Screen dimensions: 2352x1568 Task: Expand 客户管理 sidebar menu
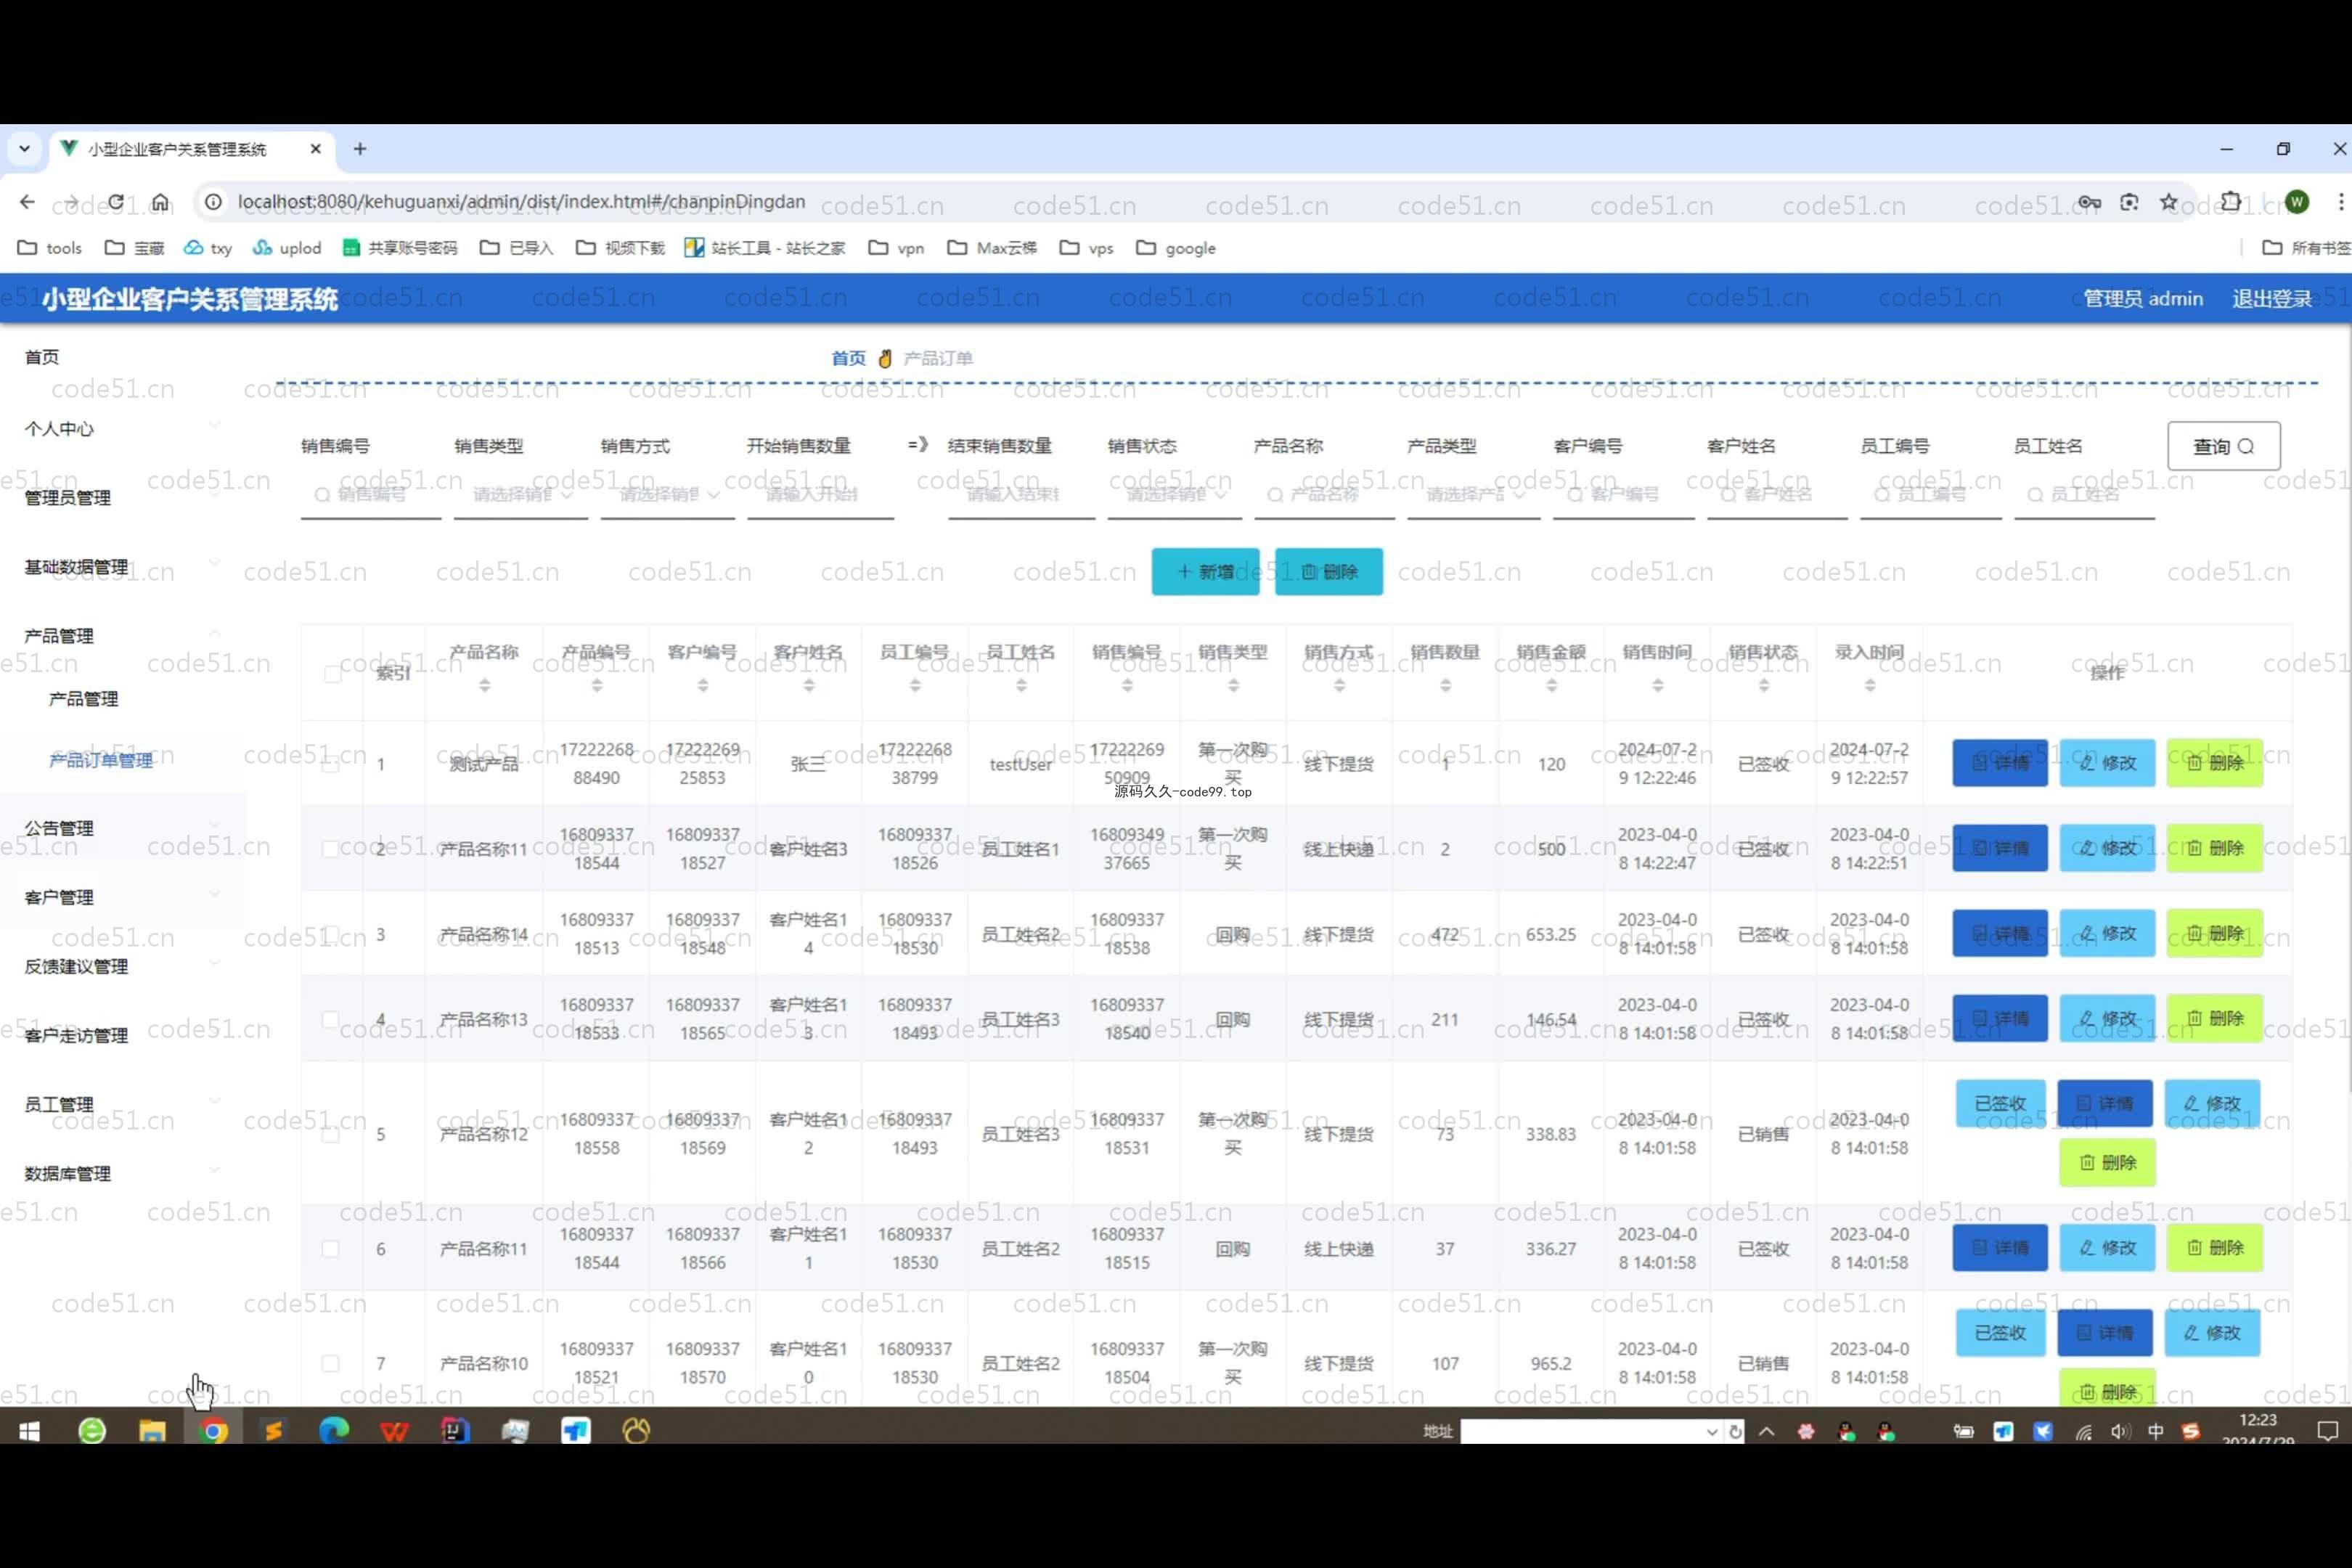(x=122, y=897)
